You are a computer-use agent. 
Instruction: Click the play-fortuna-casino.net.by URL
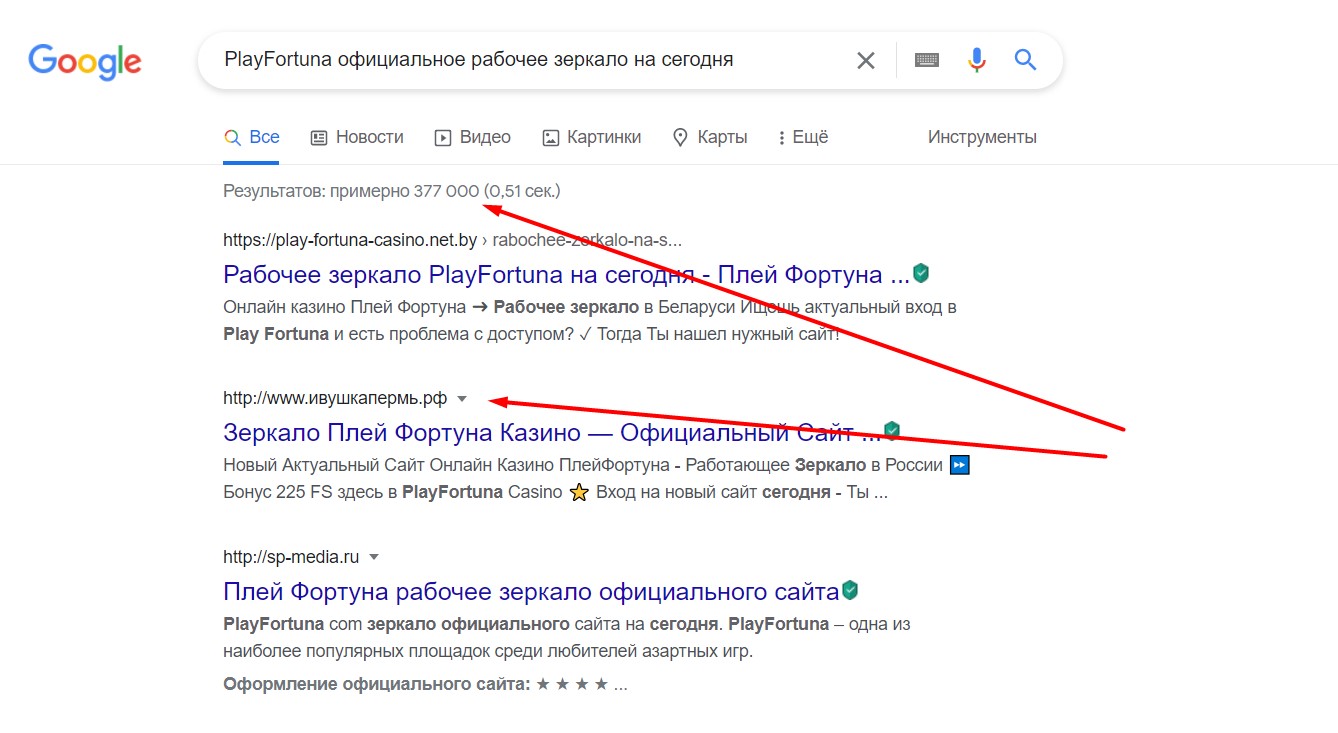tap(348, 240)
